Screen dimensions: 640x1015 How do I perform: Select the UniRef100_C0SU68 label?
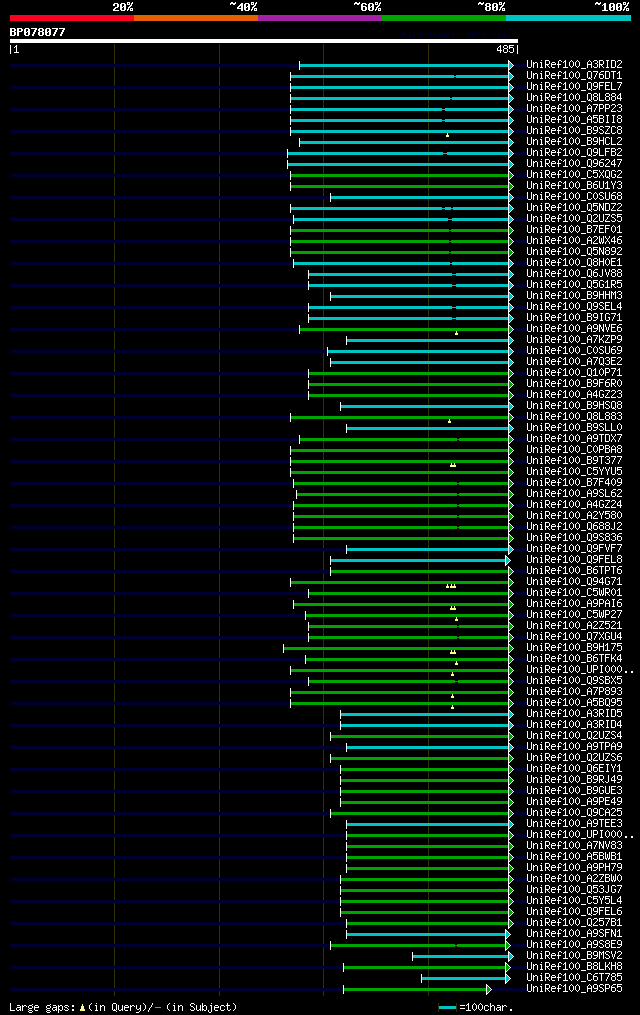(x=575, y=197)
